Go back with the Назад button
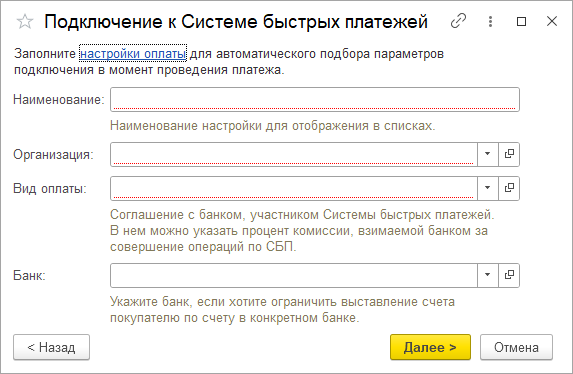 point(52,347)
